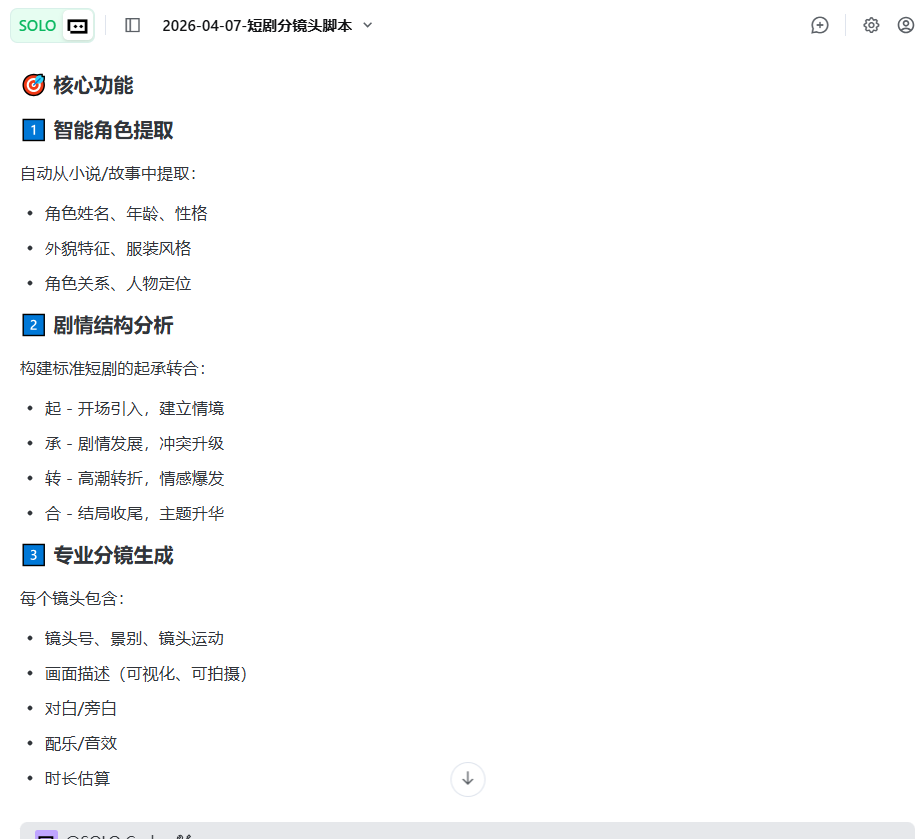Click the 专业分镜生成 heading text

coord(113,555)
